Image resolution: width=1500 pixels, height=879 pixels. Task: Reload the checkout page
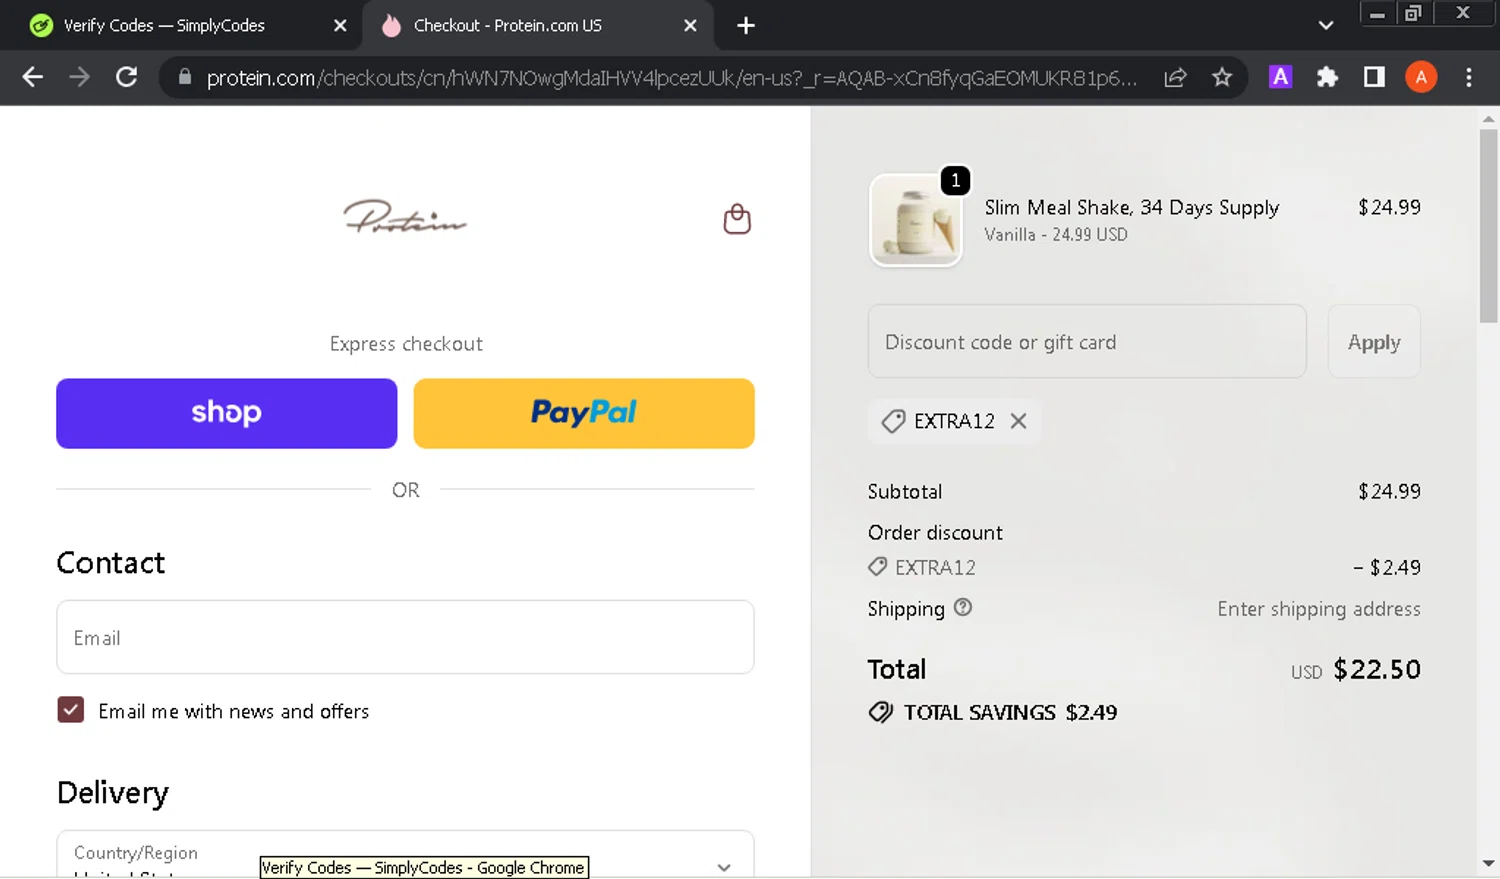pos(126,77)
